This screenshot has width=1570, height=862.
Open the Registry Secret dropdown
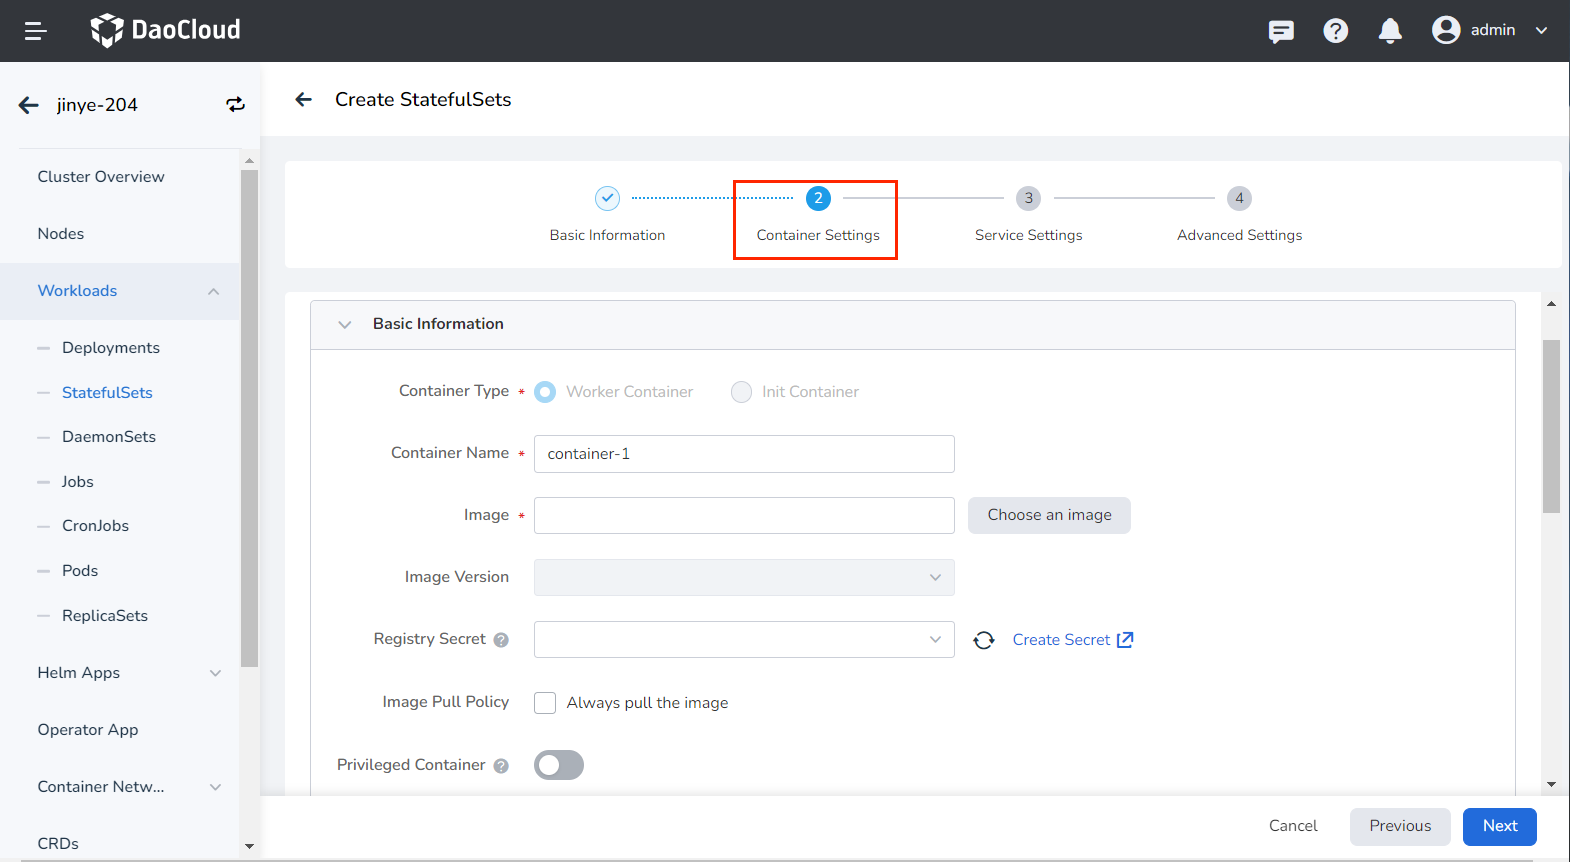[744, 640]
